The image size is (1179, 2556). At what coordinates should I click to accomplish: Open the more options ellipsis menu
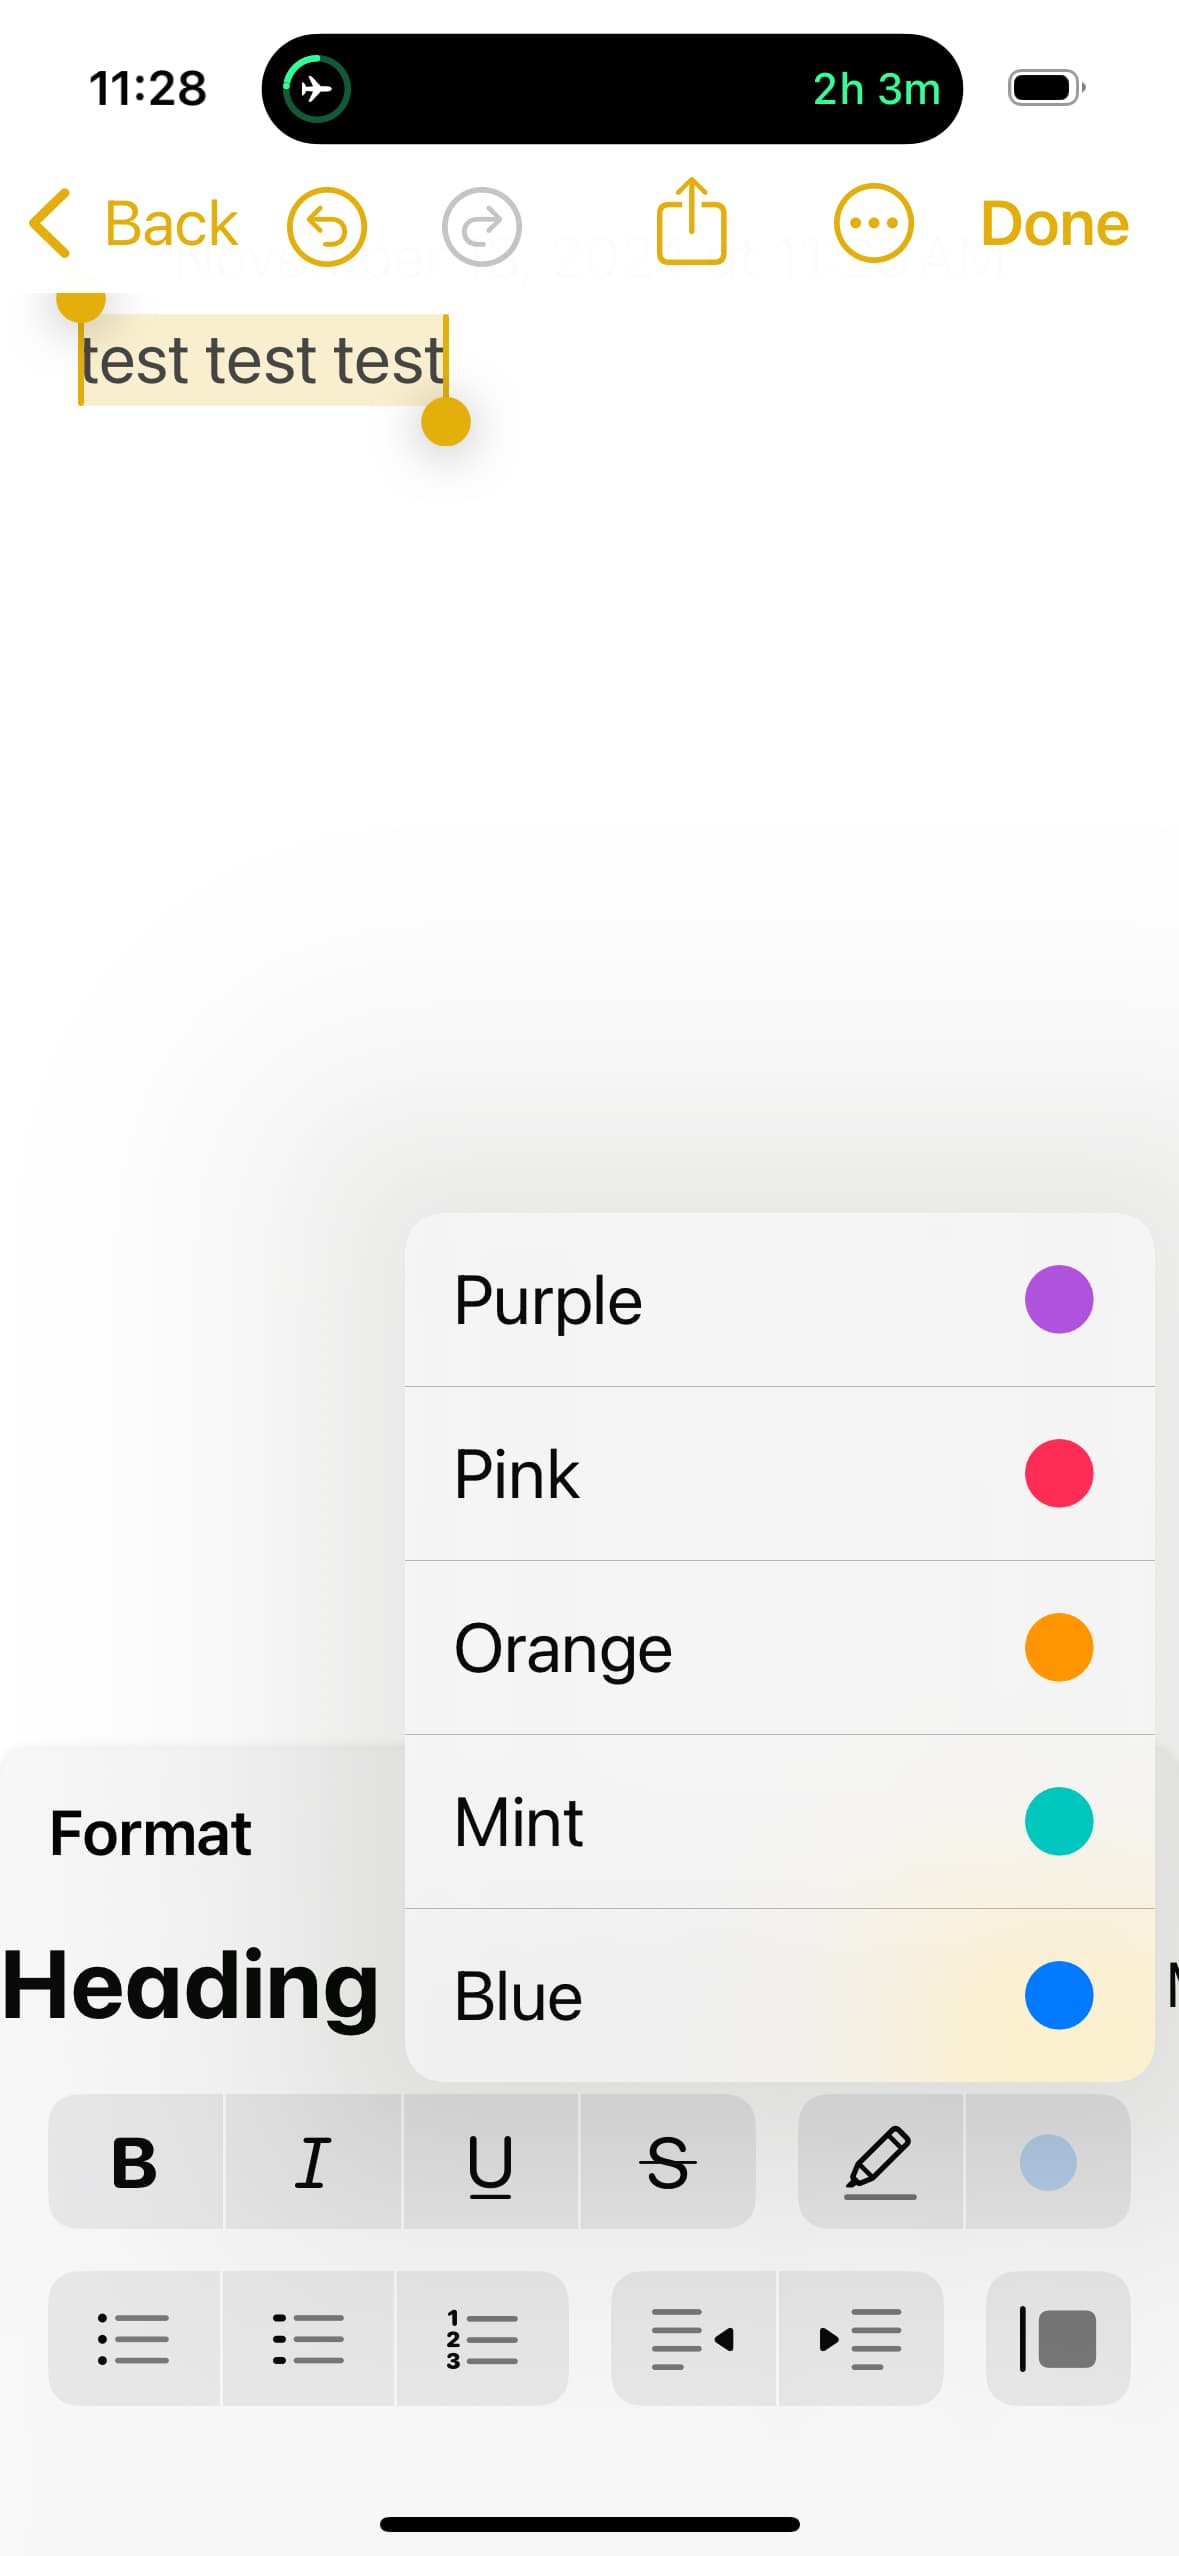point(873,223)
